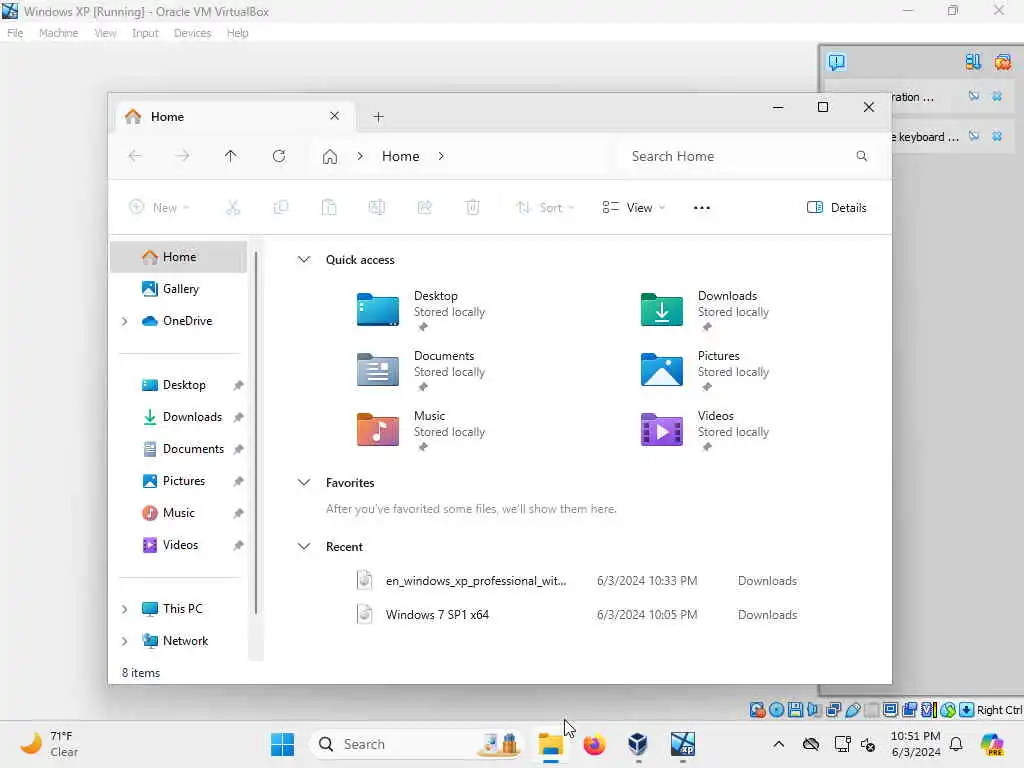Click the Rename toolbar icon
This screenshot has height=768, width=1024.
click(x=377, y=208)
